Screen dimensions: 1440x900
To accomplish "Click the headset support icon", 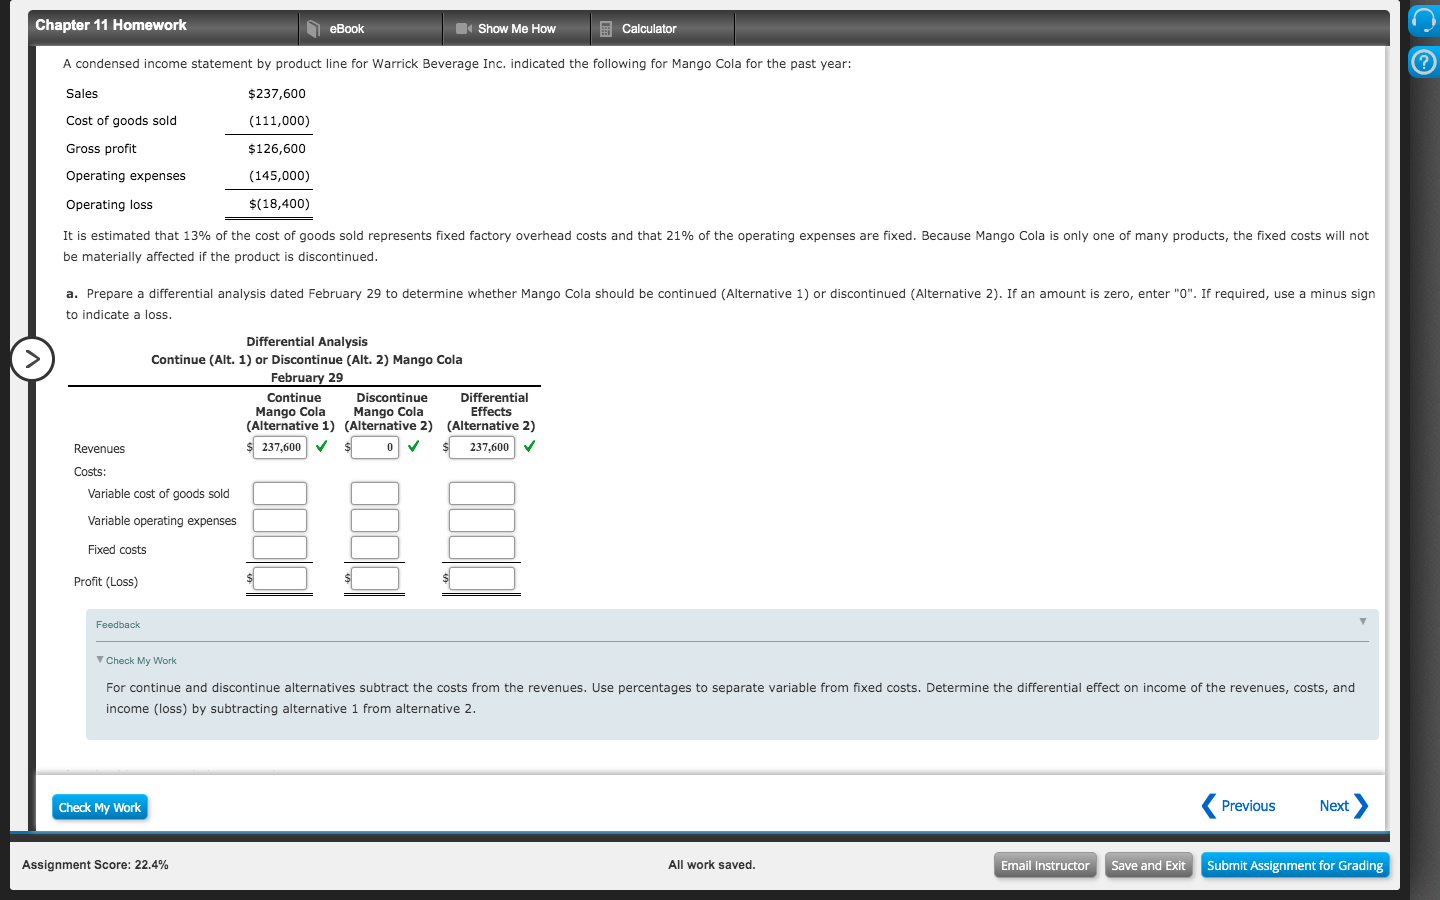I will coord(1423,21).
